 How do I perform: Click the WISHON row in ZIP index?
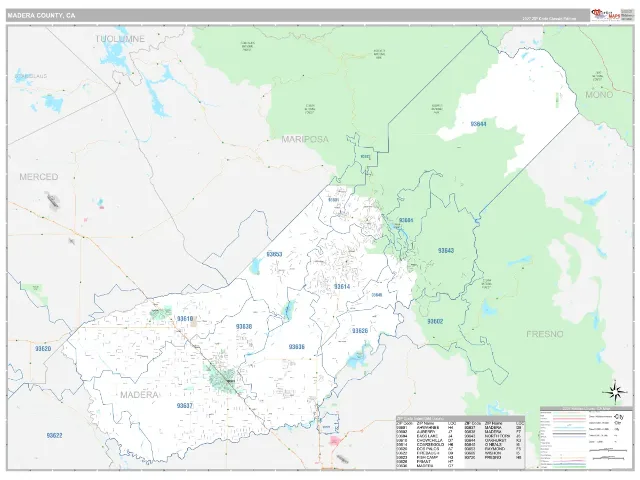[x=494, y=453]
